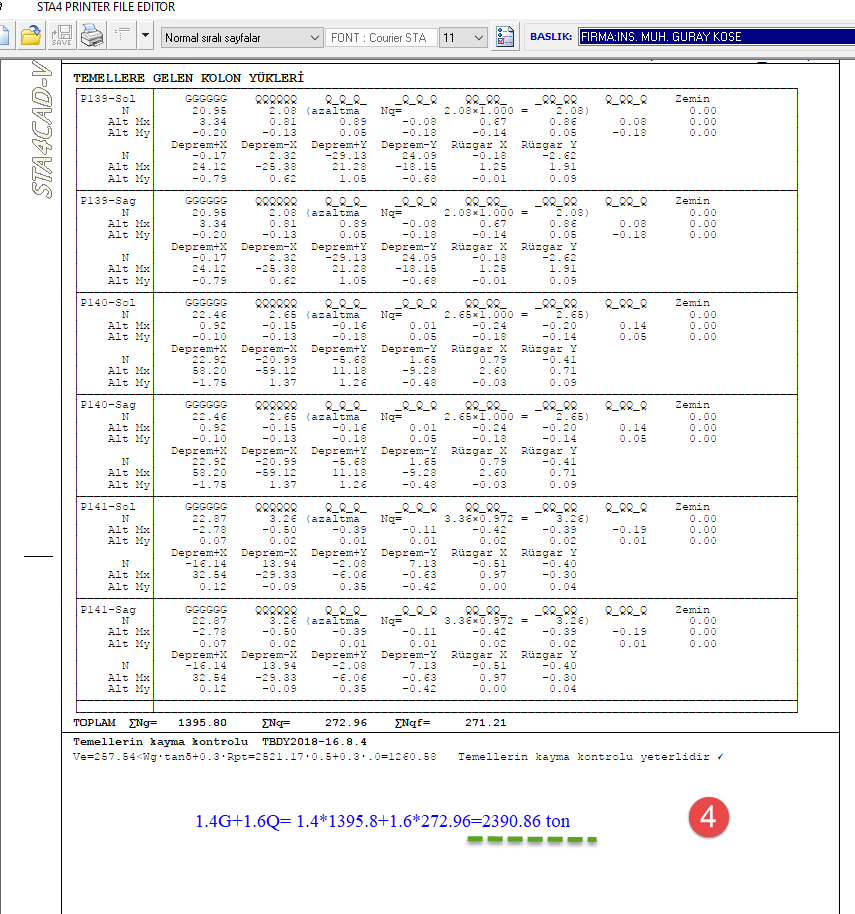The width and height of the screenshot is (855, 914).
Task: Click the new blank document icon
Action: pos(5,37)
